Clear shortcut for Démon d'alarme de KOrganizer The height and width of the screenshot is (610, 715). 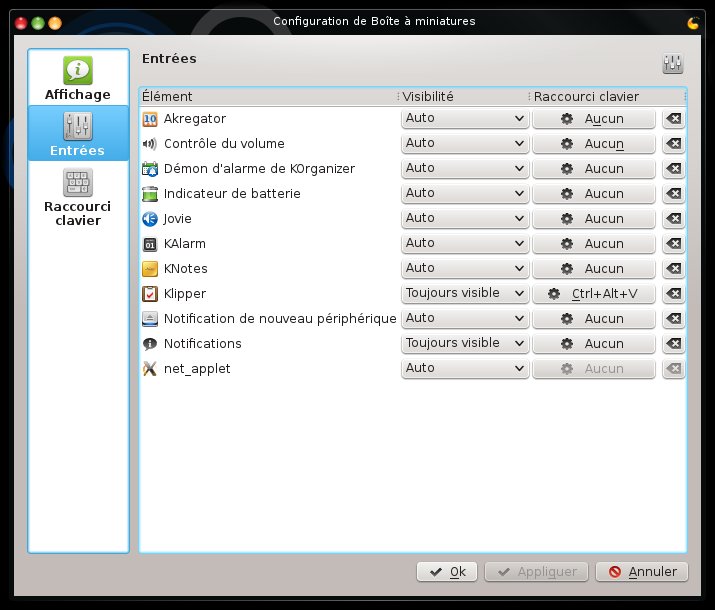(x=674, y=169)
